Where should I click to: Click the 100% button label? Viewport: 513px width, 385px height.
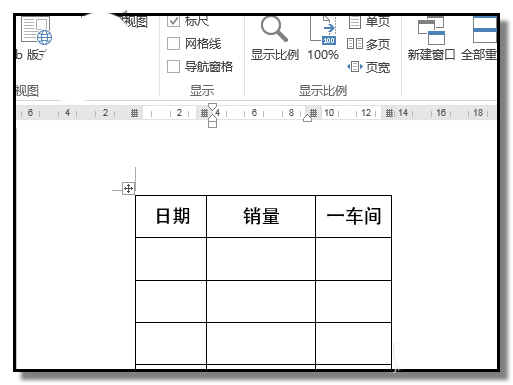click(x=323, y=55)
